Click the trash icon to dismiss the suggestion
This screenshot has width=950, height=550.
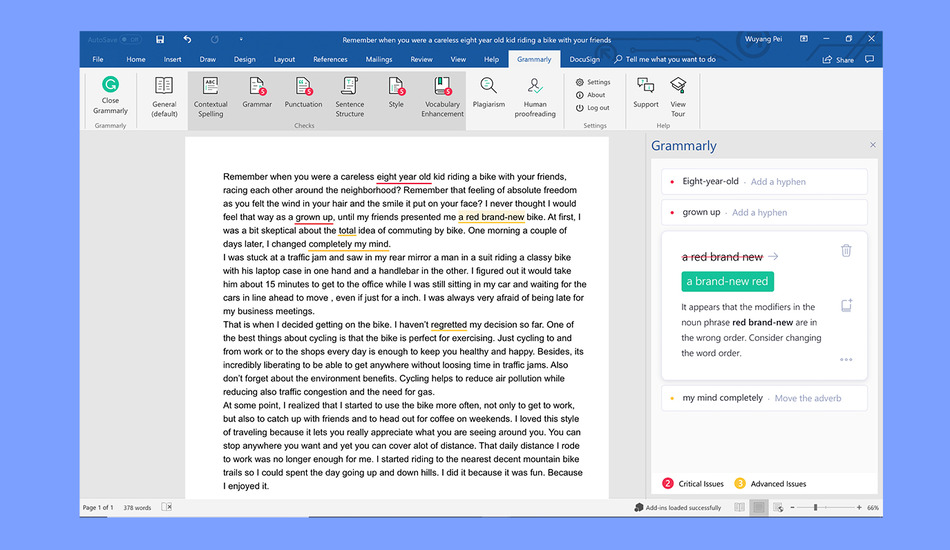coord(846,251)
